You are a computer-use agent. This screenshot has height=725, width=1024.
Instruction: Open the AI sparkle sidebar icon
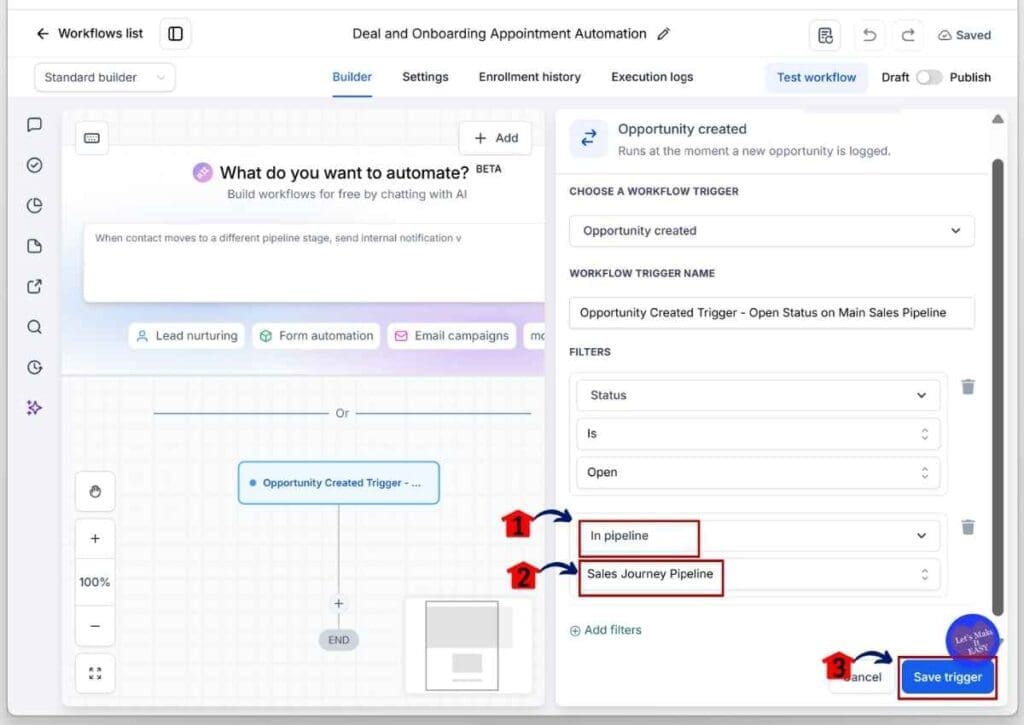[x=35, y=408]
